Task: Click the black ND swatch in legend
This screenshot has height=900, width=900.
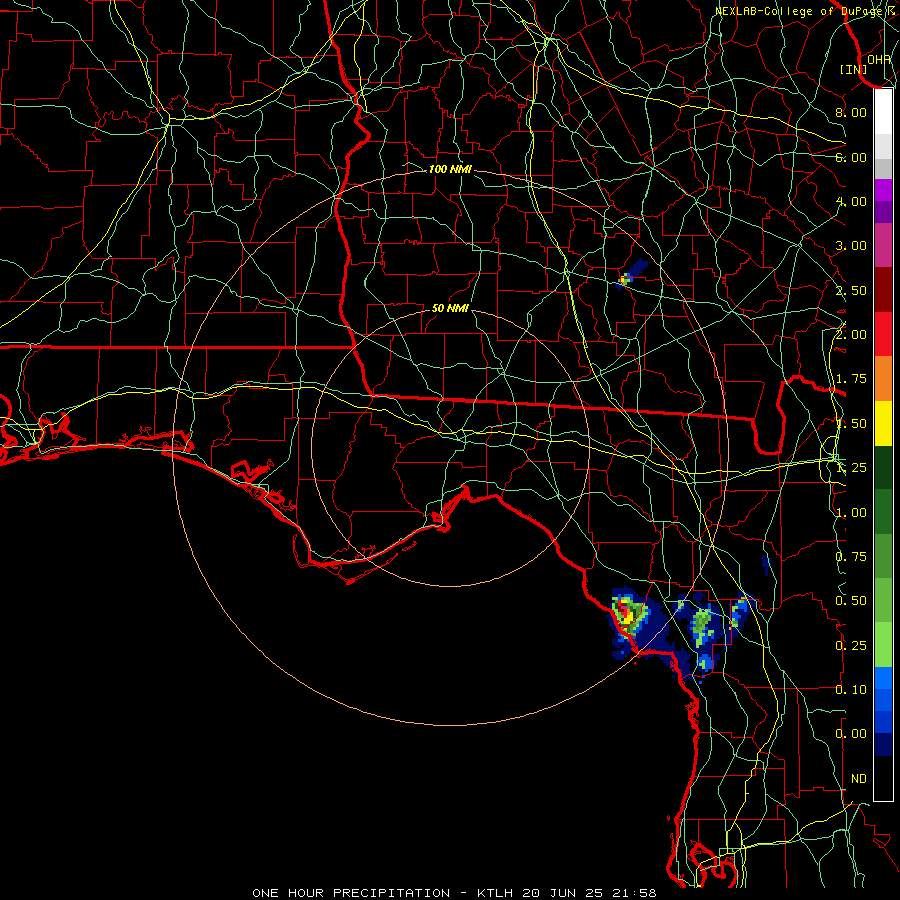Action: tap(883, 778)
